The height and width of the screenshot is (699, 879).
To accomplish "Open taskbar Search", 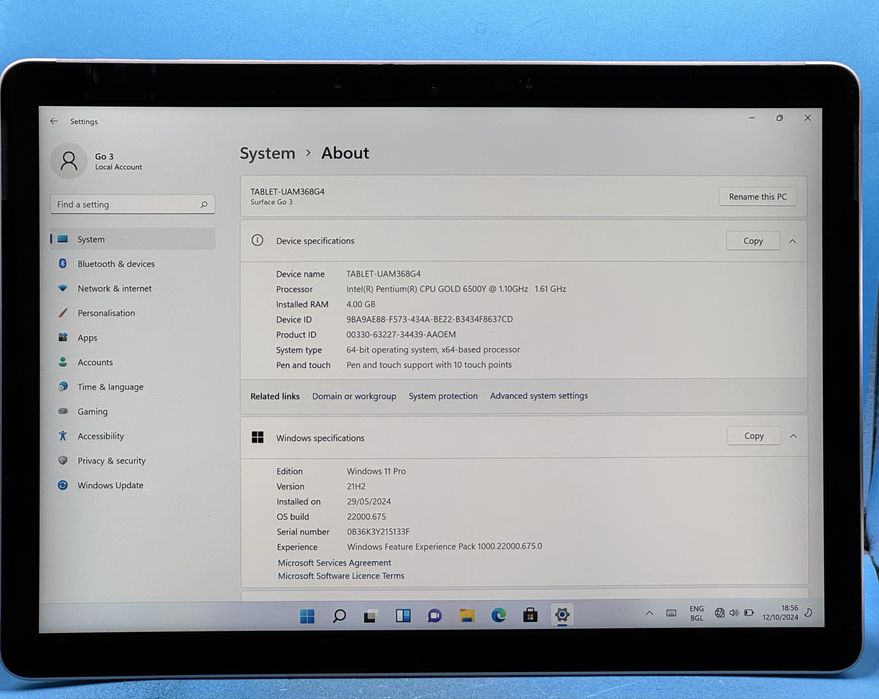I will pos(339,615).
